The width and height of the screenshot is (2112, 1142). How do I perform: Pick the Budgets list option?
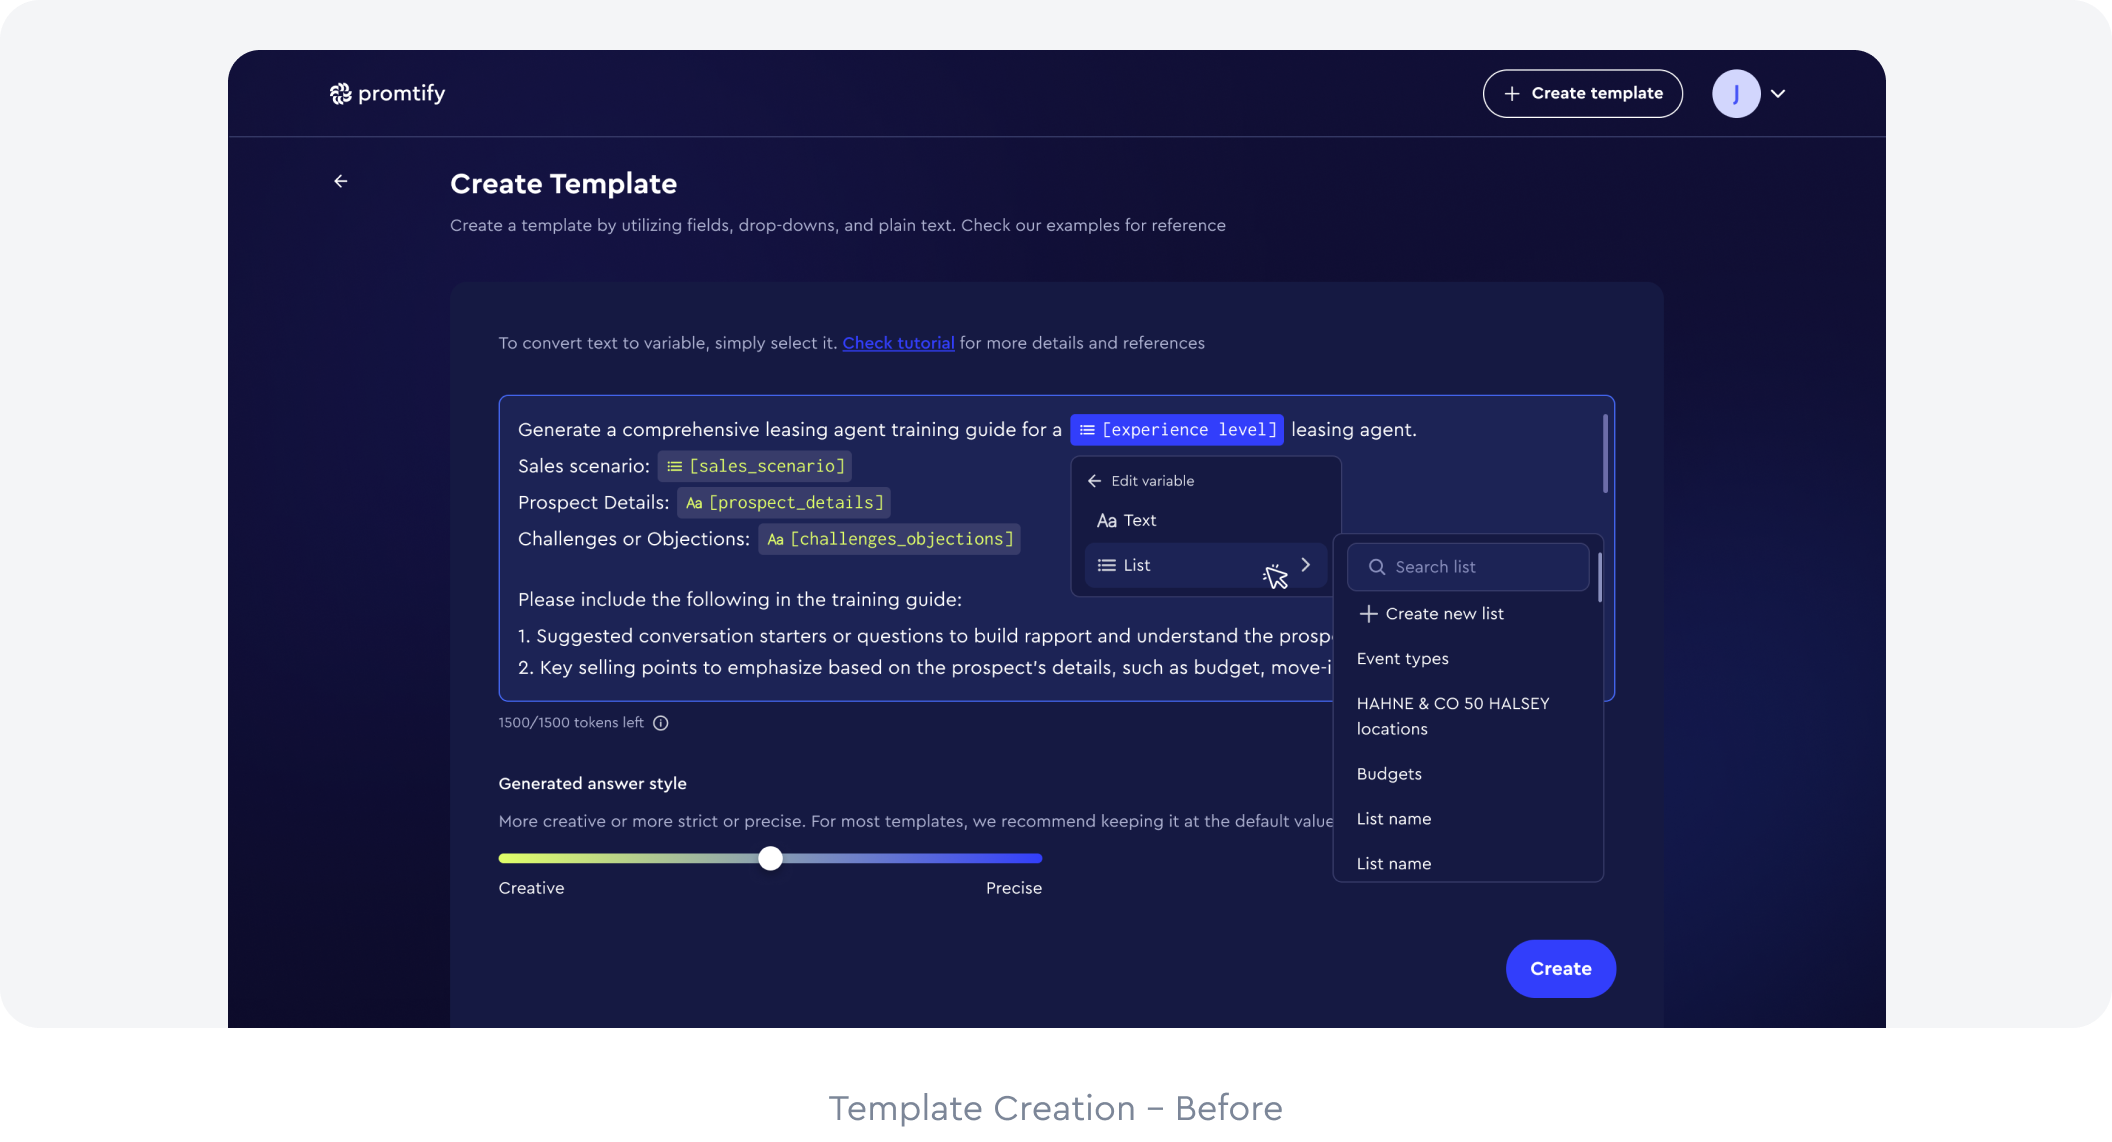(1389, 774)
